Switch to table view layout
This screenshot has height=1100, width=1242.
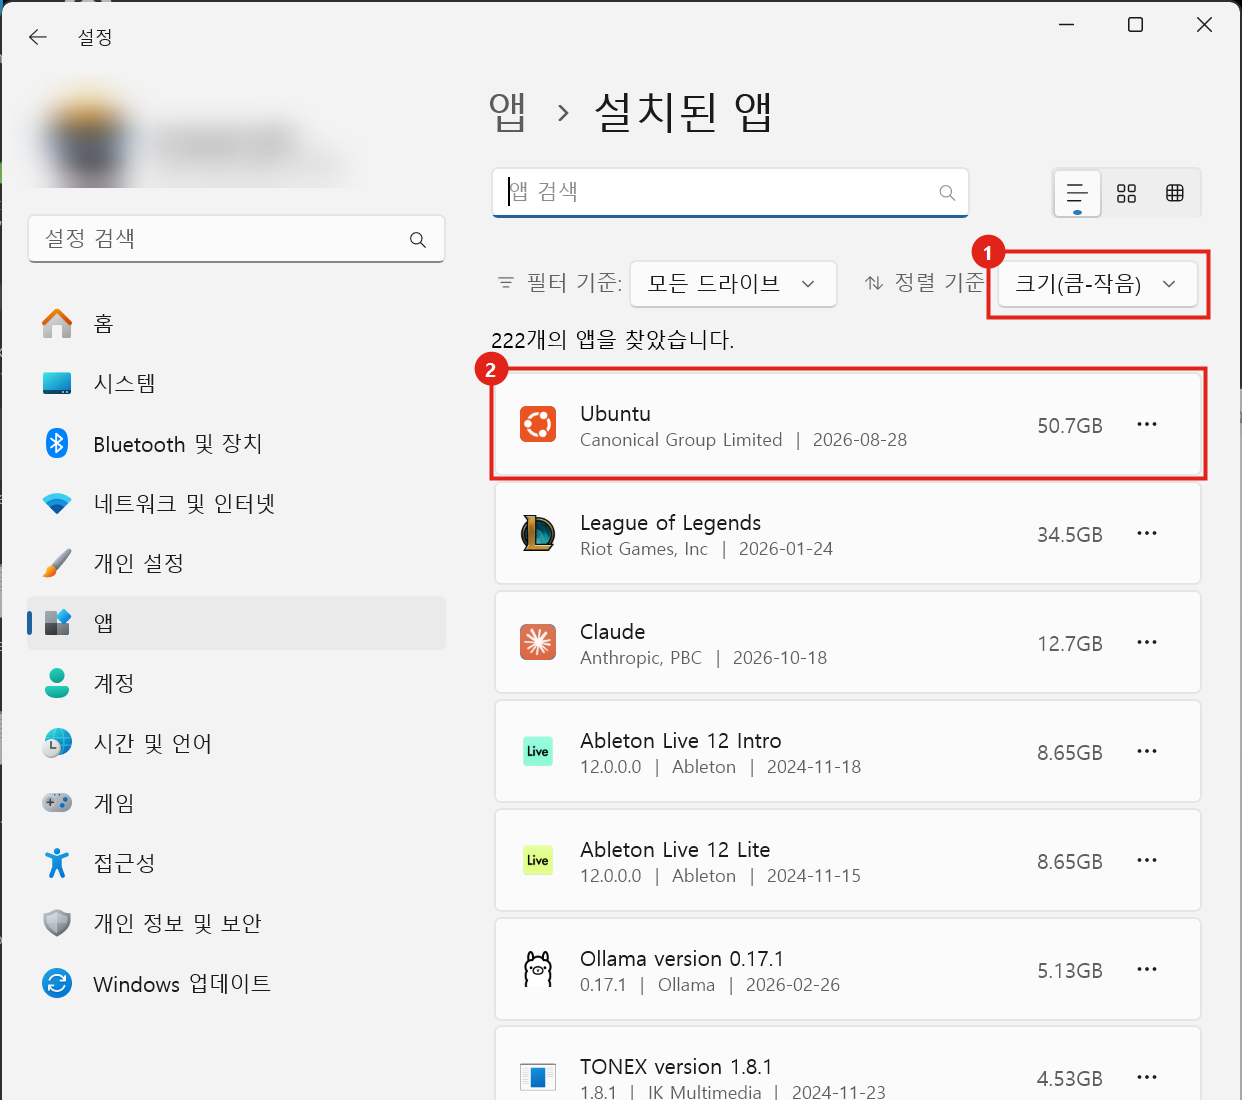(x=1175, y=193)
